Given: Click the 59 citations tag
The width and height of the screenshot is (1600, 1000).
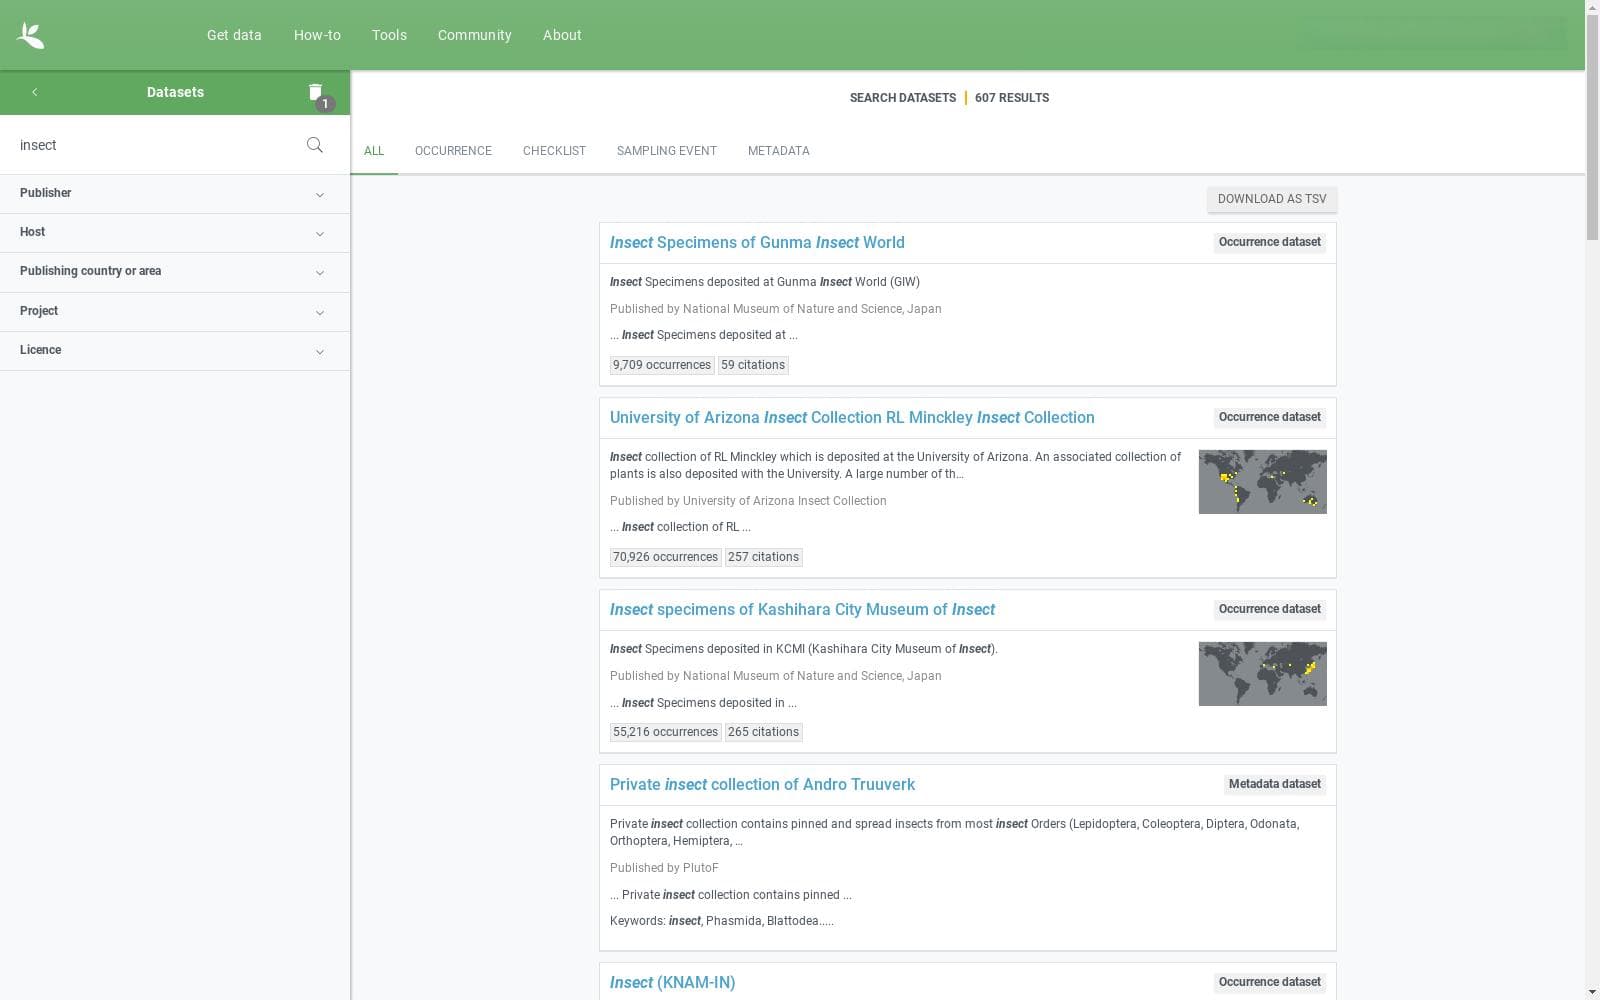Looking at the screenshot, I should 753,365.
